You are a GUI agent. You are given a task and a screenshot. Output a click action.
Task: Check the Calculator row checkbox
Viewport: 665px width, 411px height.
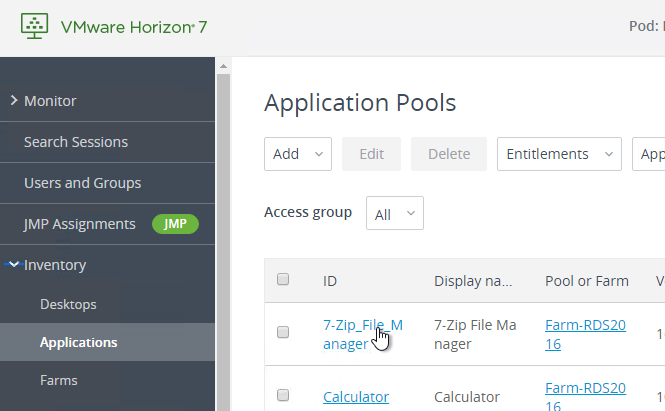pos(283,395)
